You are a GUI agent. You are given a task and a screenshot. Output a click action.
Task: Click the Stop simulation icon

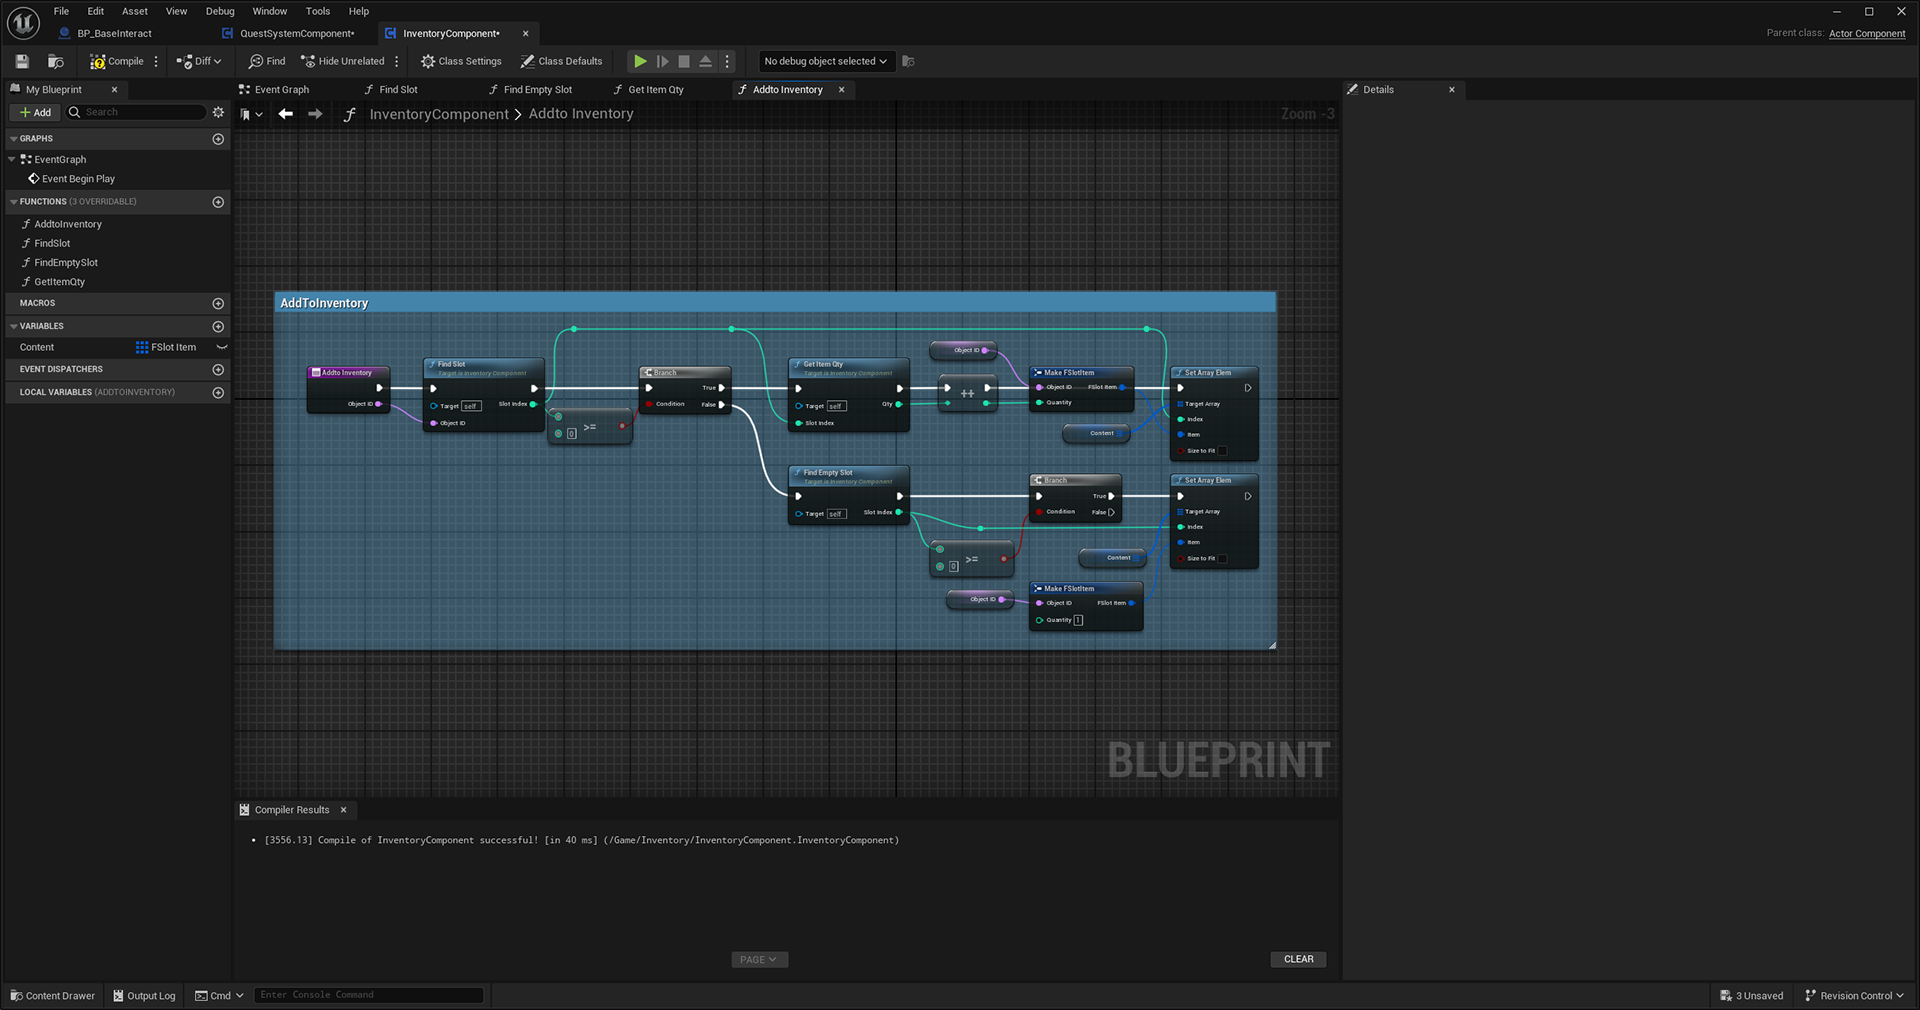(684, 61)
